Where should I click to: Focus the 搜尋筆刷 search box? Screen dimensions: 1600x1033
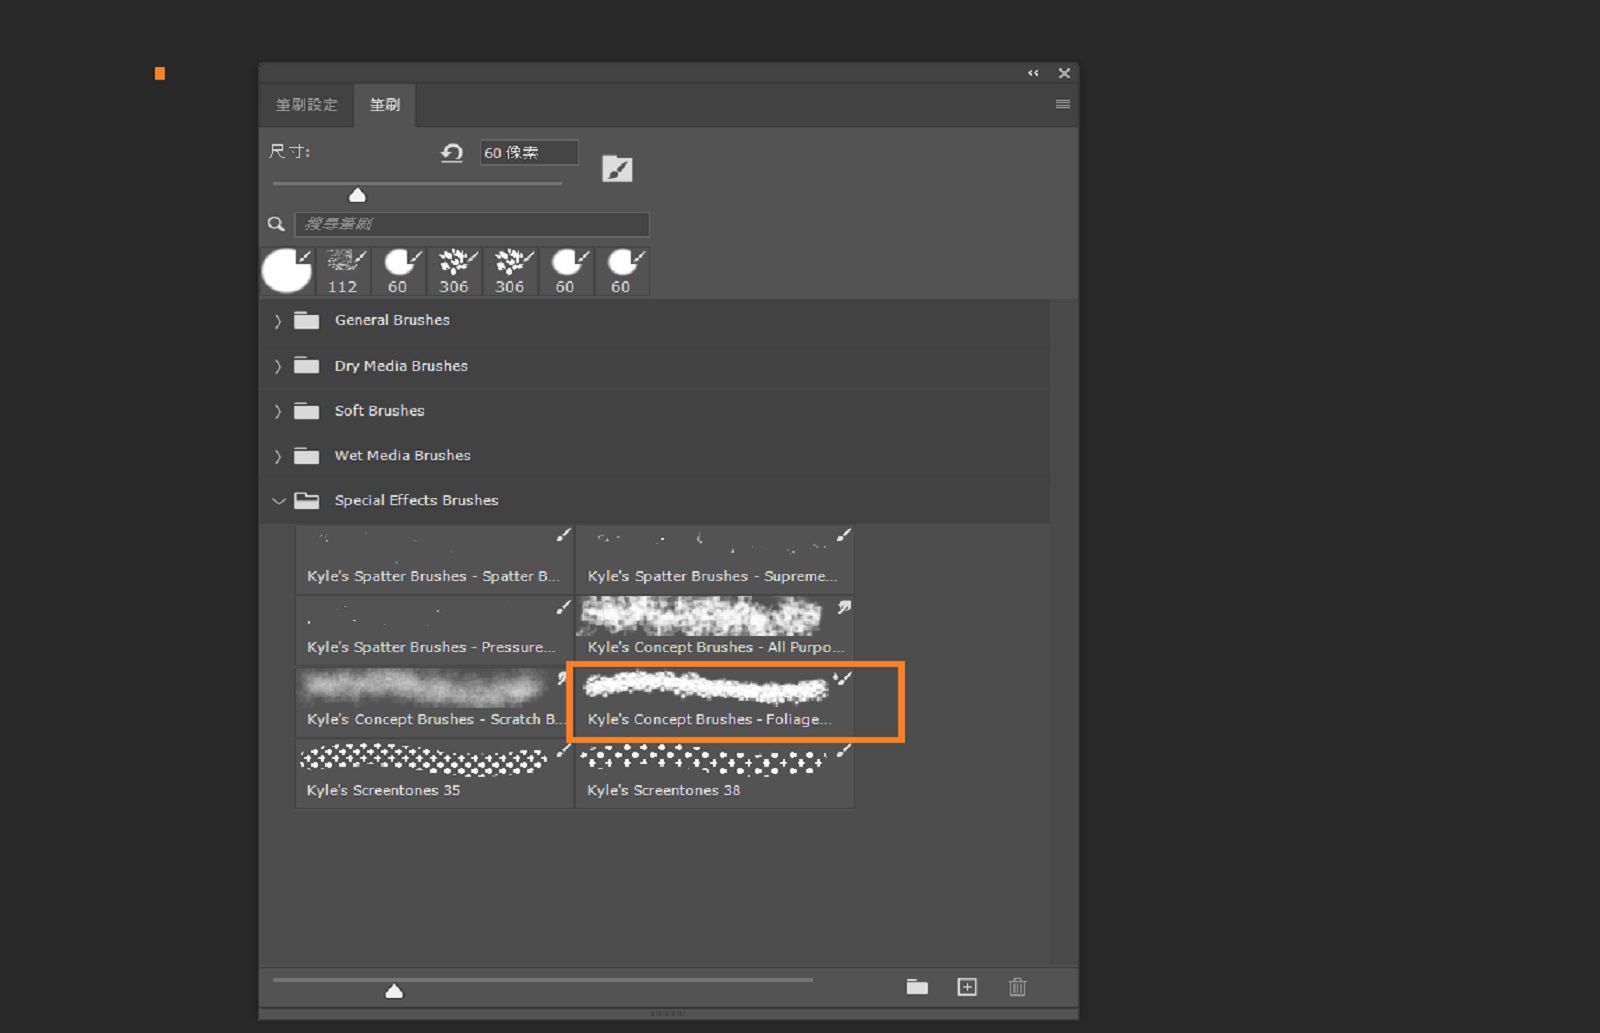point(472,224)
